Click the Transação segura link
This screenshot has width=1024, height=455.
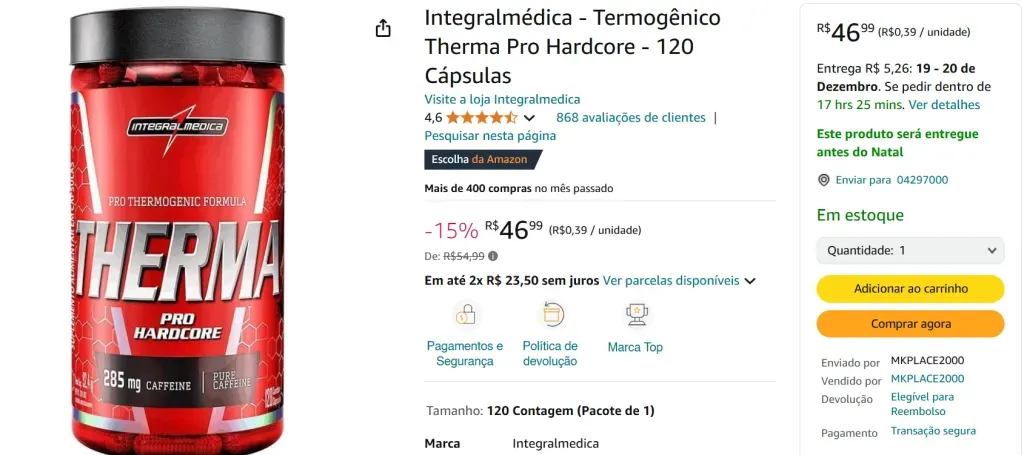tap(933, 431)
